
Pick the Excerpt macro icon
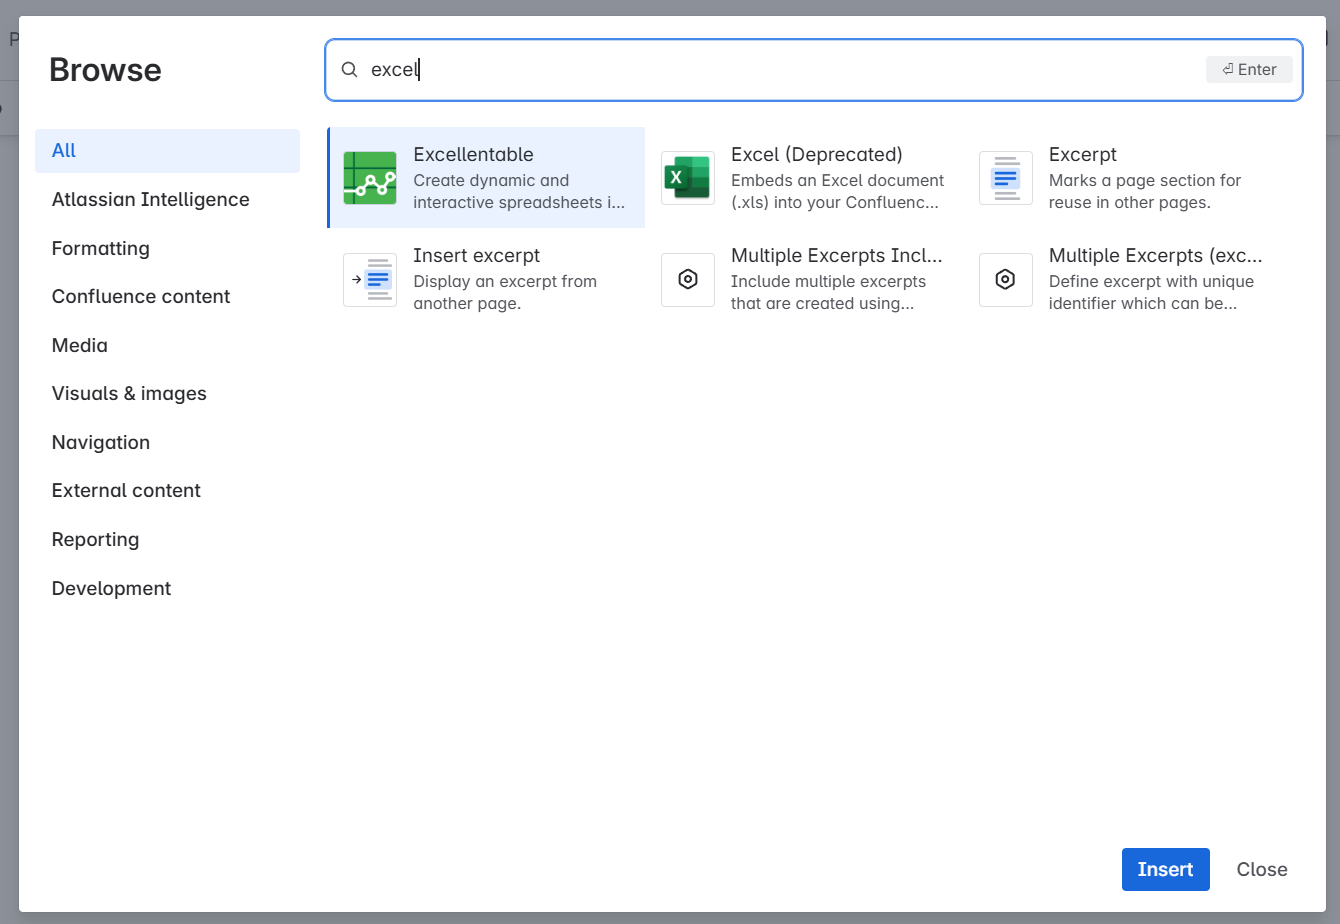coord(1006,178)
